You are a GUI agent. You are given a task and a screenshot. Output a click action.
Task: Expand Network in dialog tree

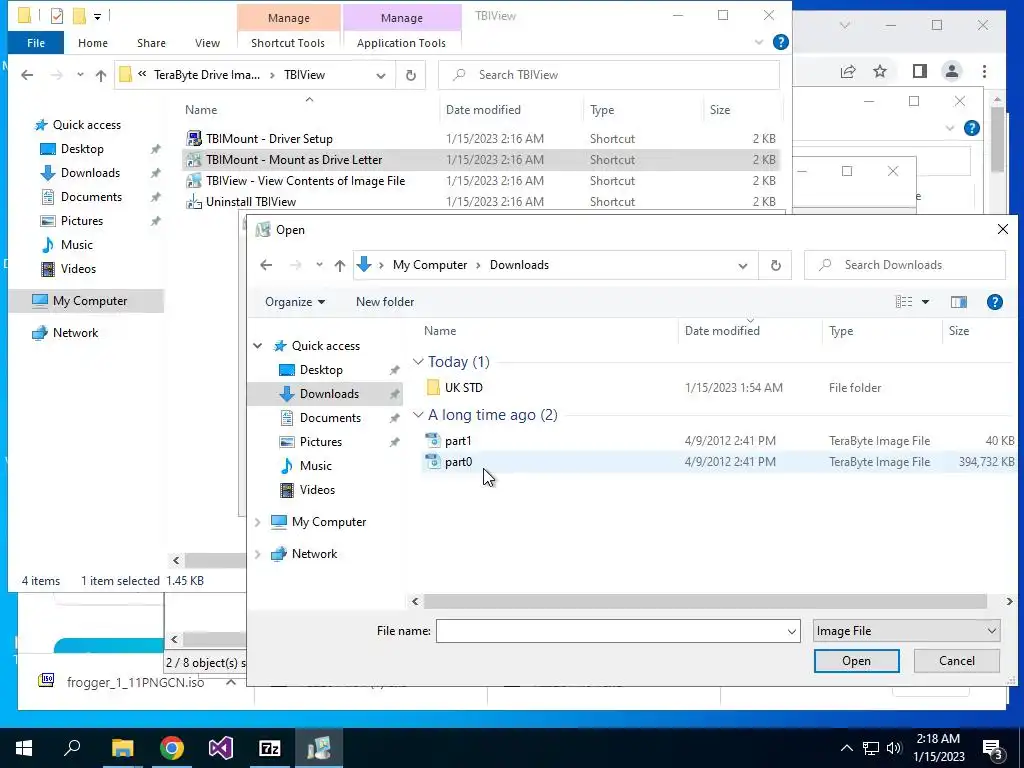(258, 554)
